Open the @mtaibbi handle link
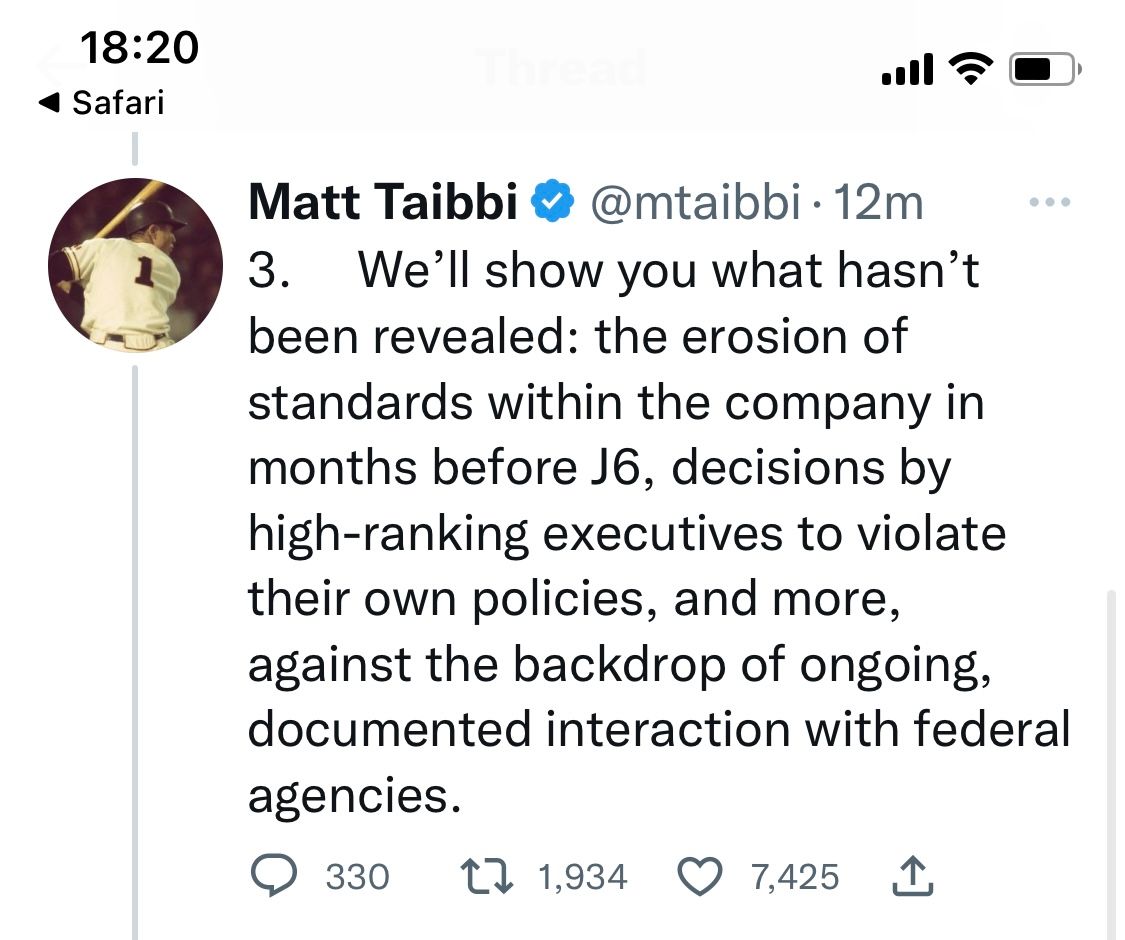Viewport: 1125px width, 940px height. (x=695, y=202)
